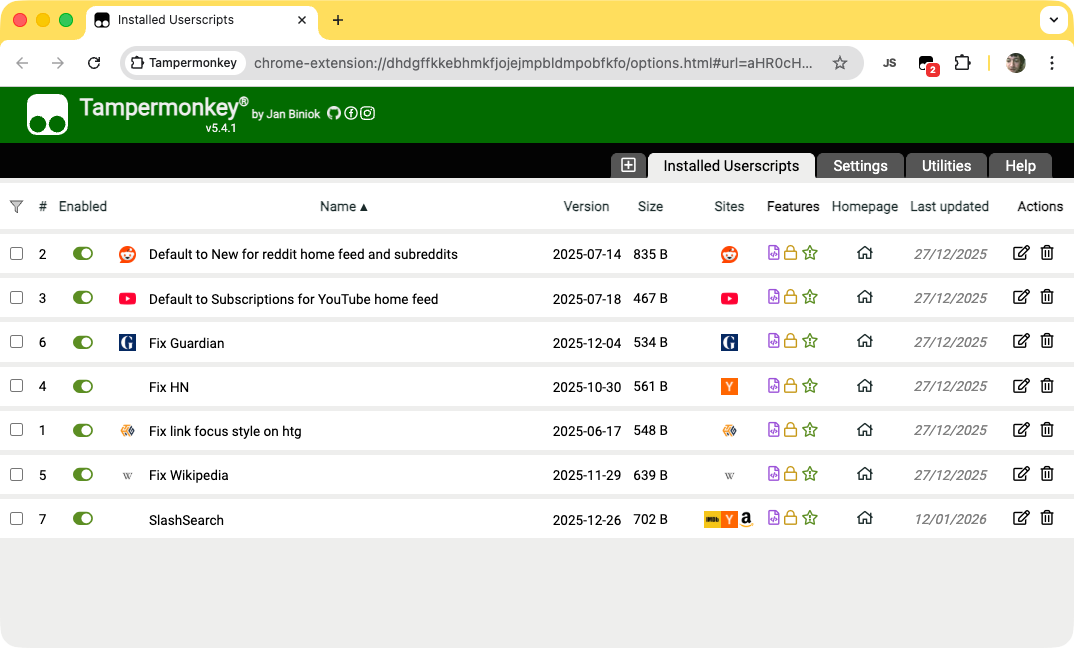Click the Chrome profile avatar
Screen dimensions: 1074x648
point(1015,63)
